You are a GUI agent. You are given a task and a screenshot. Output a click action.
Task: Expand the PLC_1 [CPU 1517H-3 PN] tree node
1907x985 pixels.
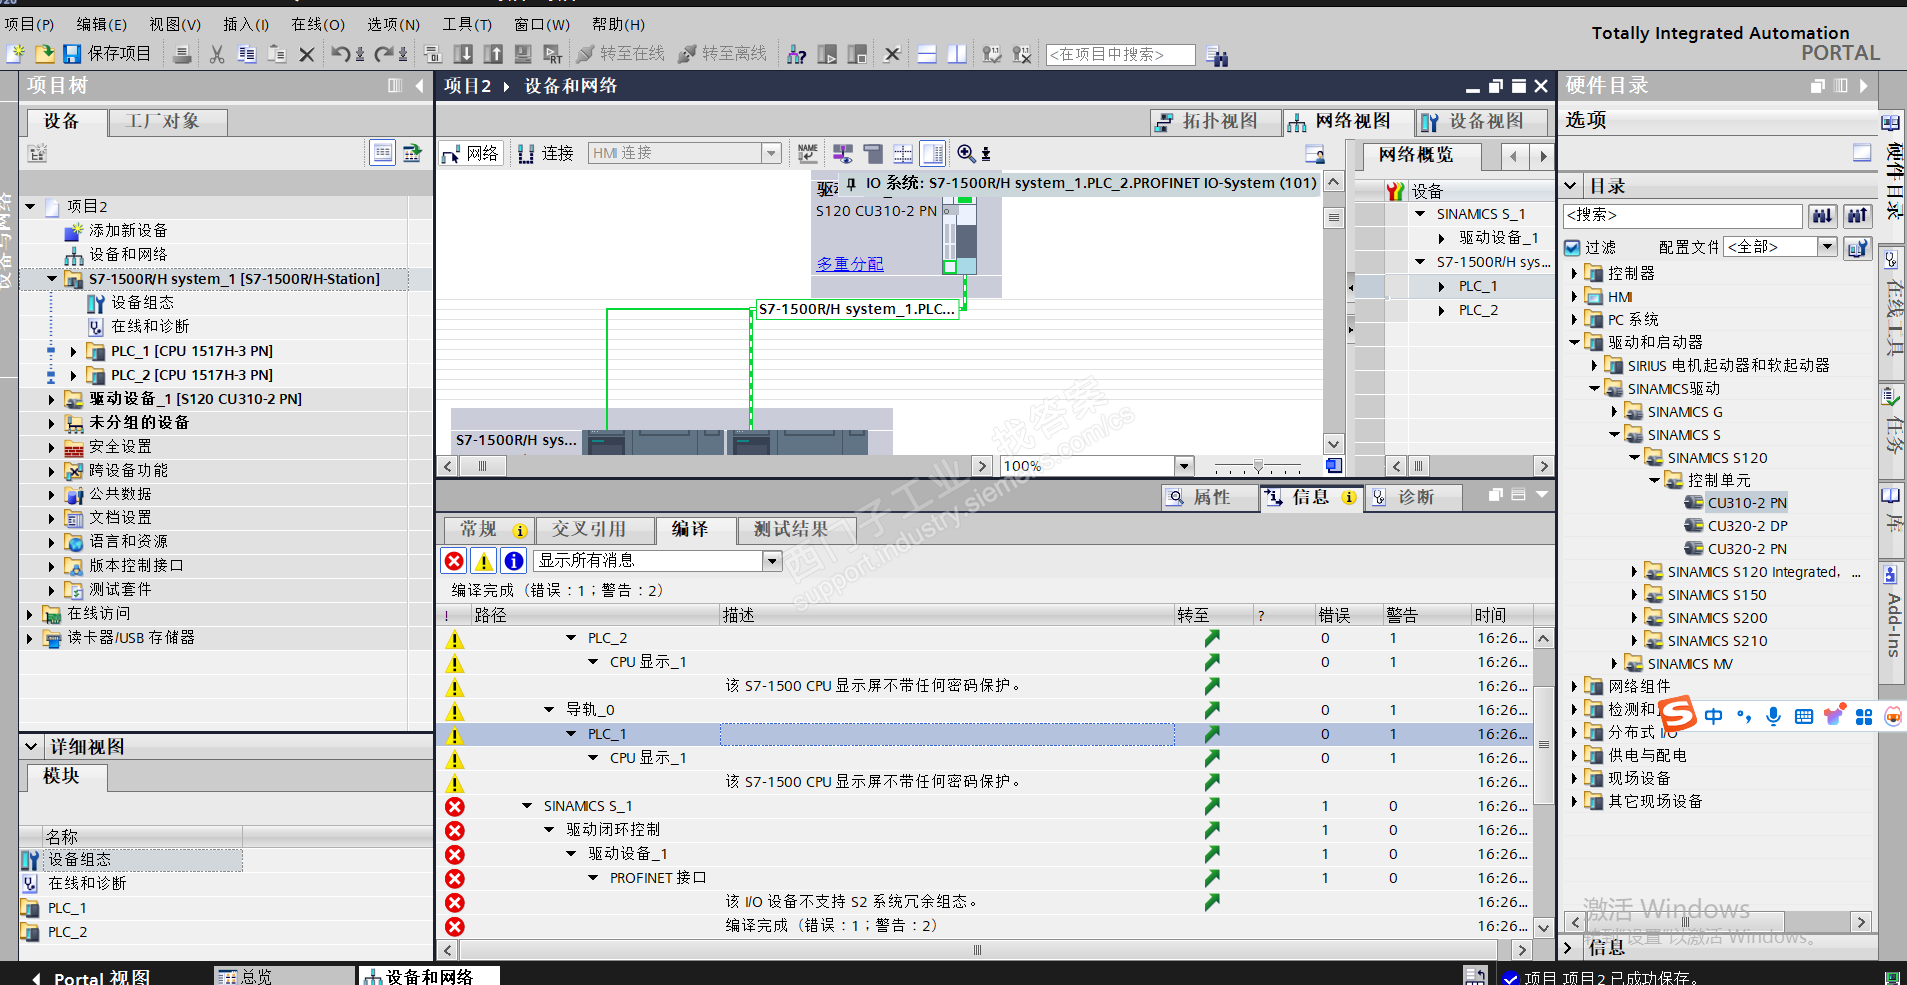(73, 351)
